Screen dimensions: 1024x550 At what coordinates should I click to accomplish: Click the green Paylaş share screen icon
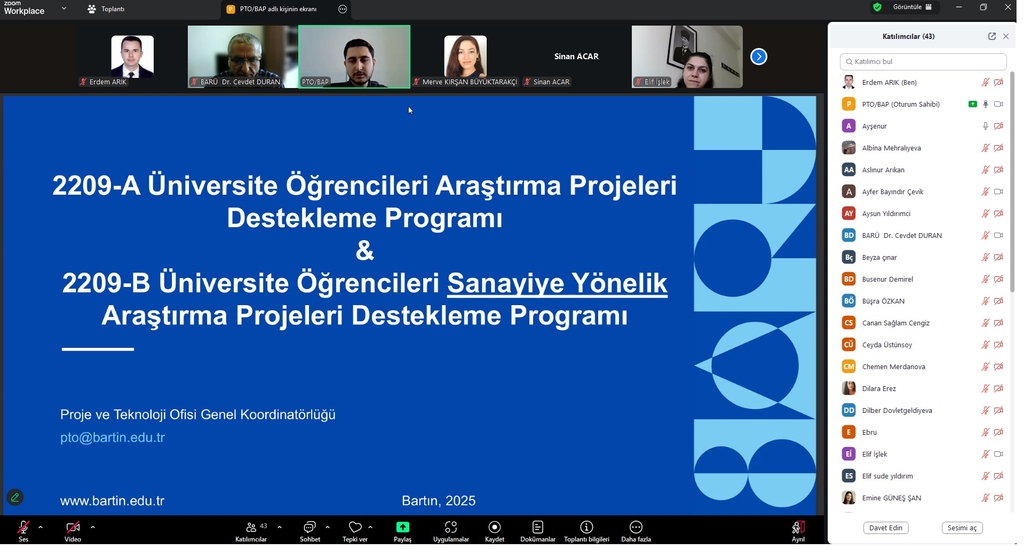(x=402, y=527)
